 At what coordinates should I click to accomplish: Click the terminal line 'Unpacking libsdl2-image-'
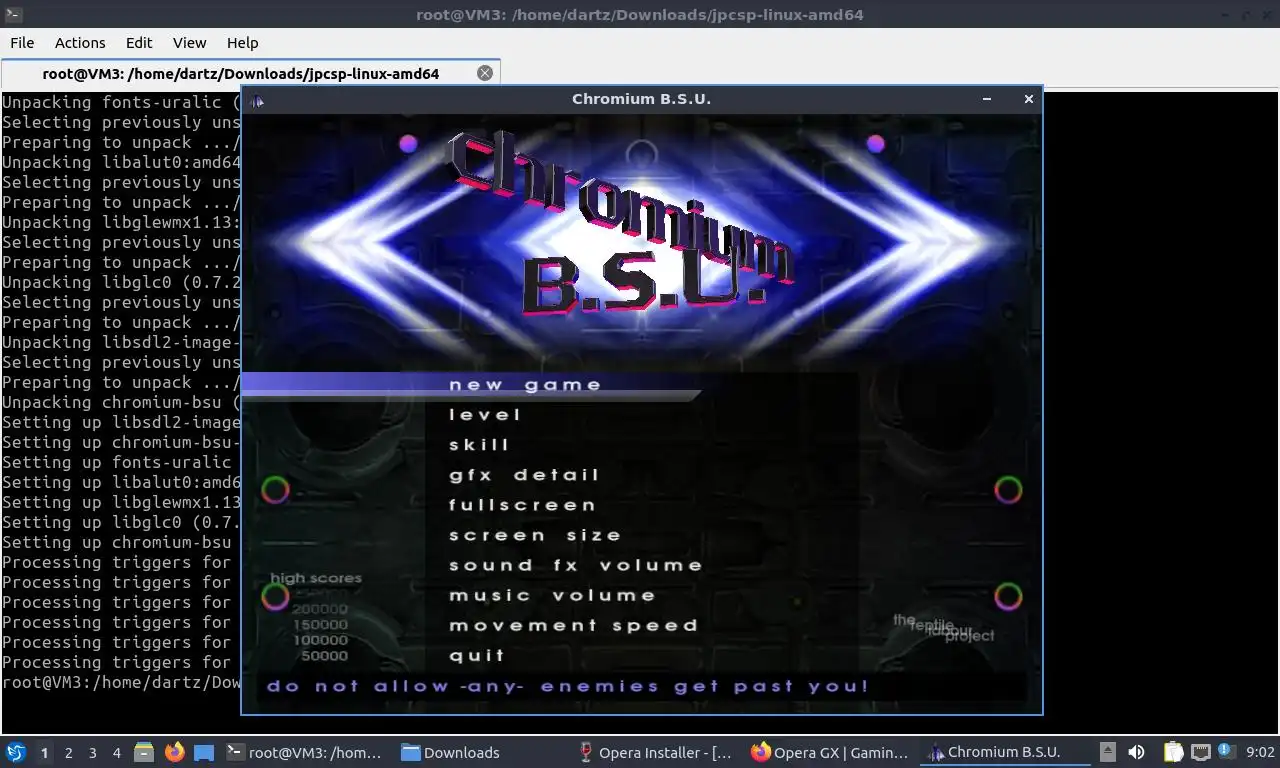tap(121, 342)
